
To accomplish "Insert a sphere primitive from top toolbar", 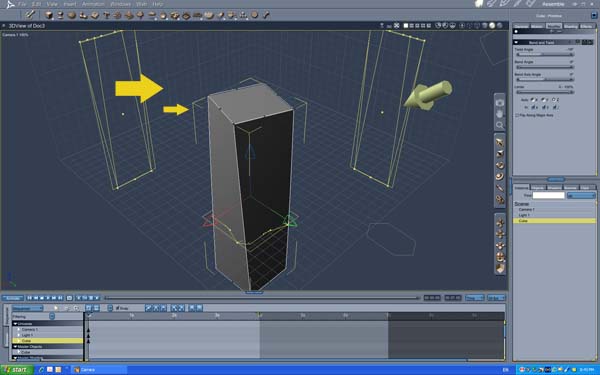I will 72,15.
